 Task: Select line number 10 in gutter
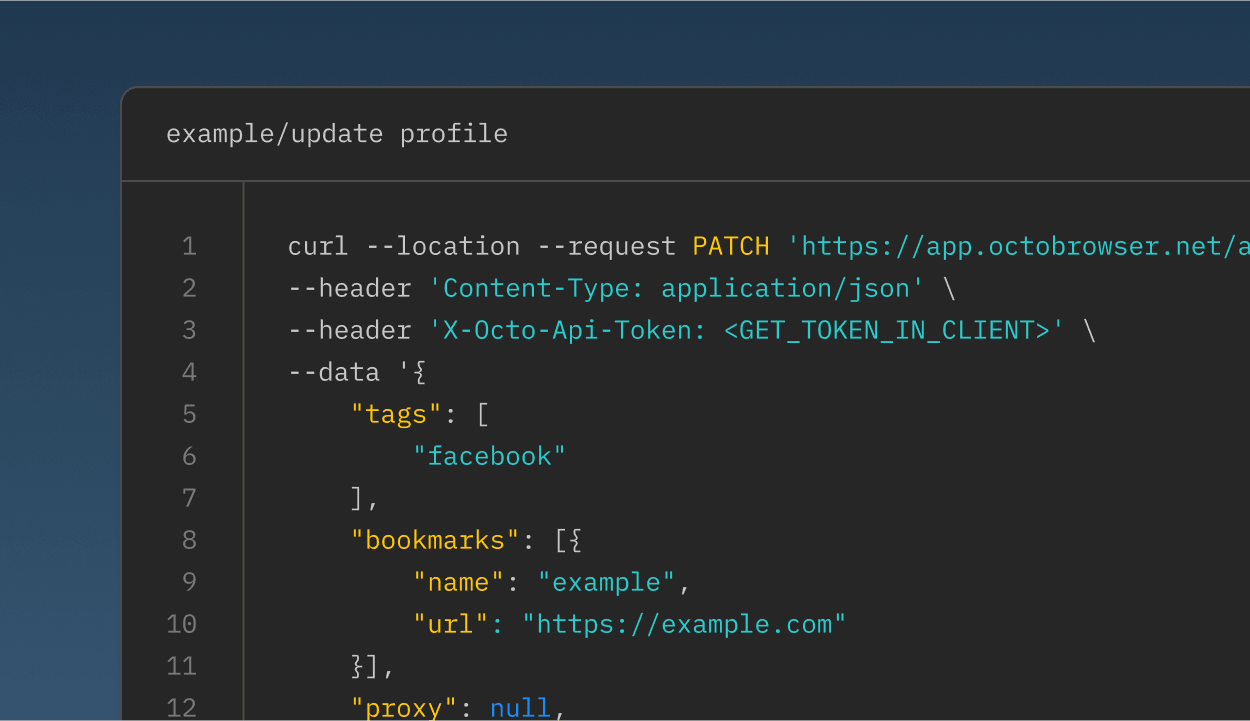pyautogui.click(x=182, y=624)
